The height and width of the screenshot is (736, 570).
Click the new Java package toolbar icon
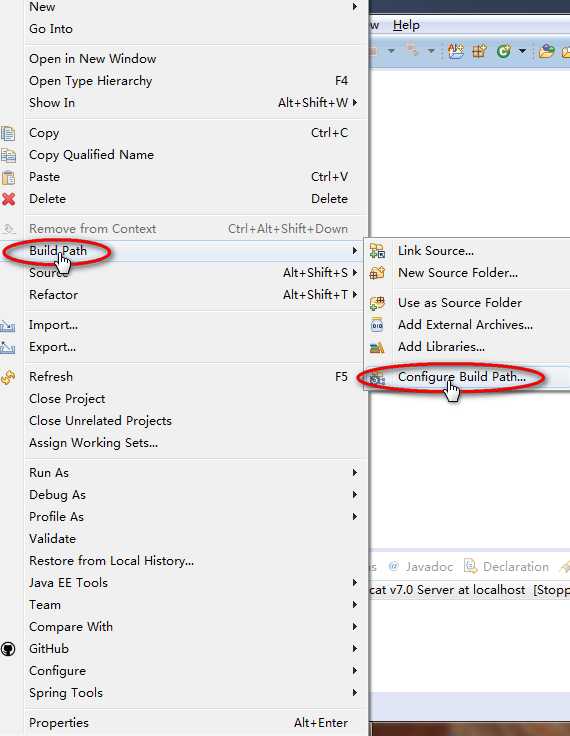479,51
